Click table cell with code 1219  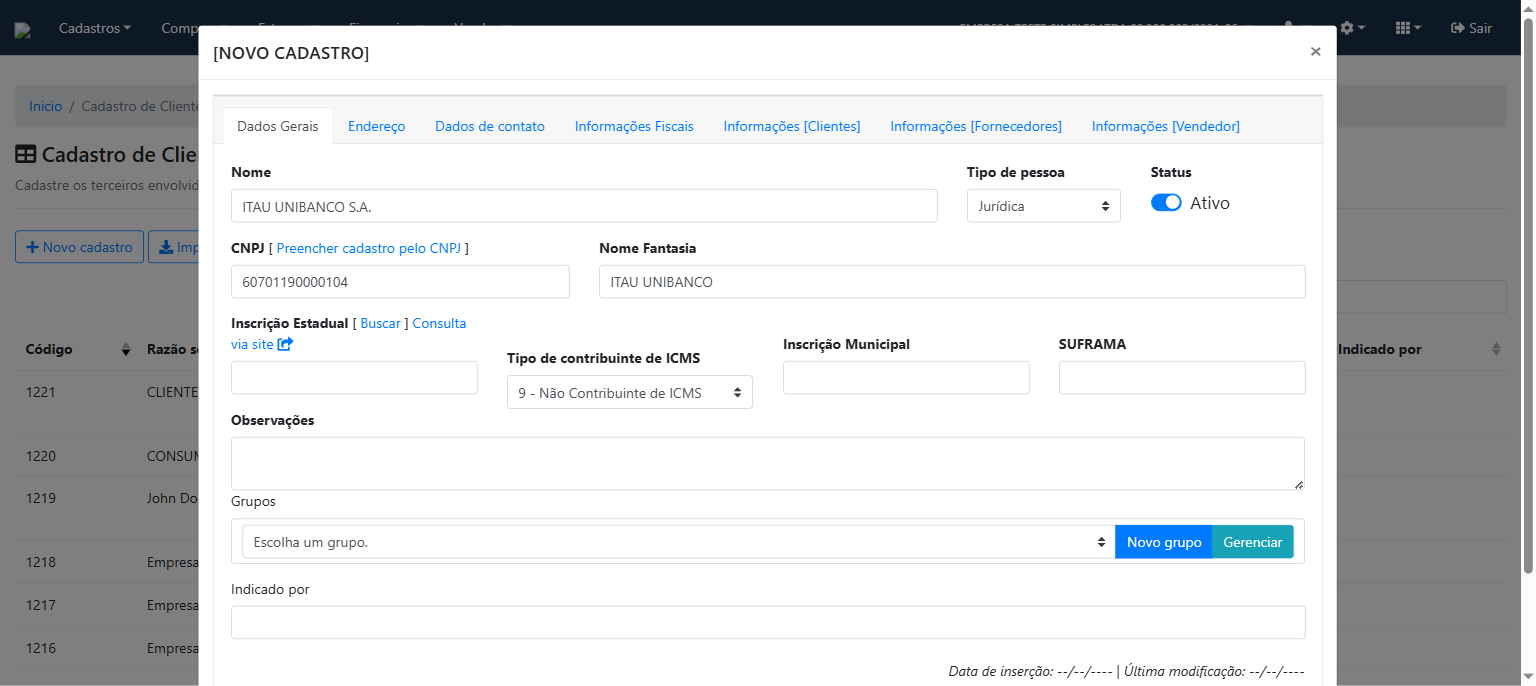click(x=41, y=498)
